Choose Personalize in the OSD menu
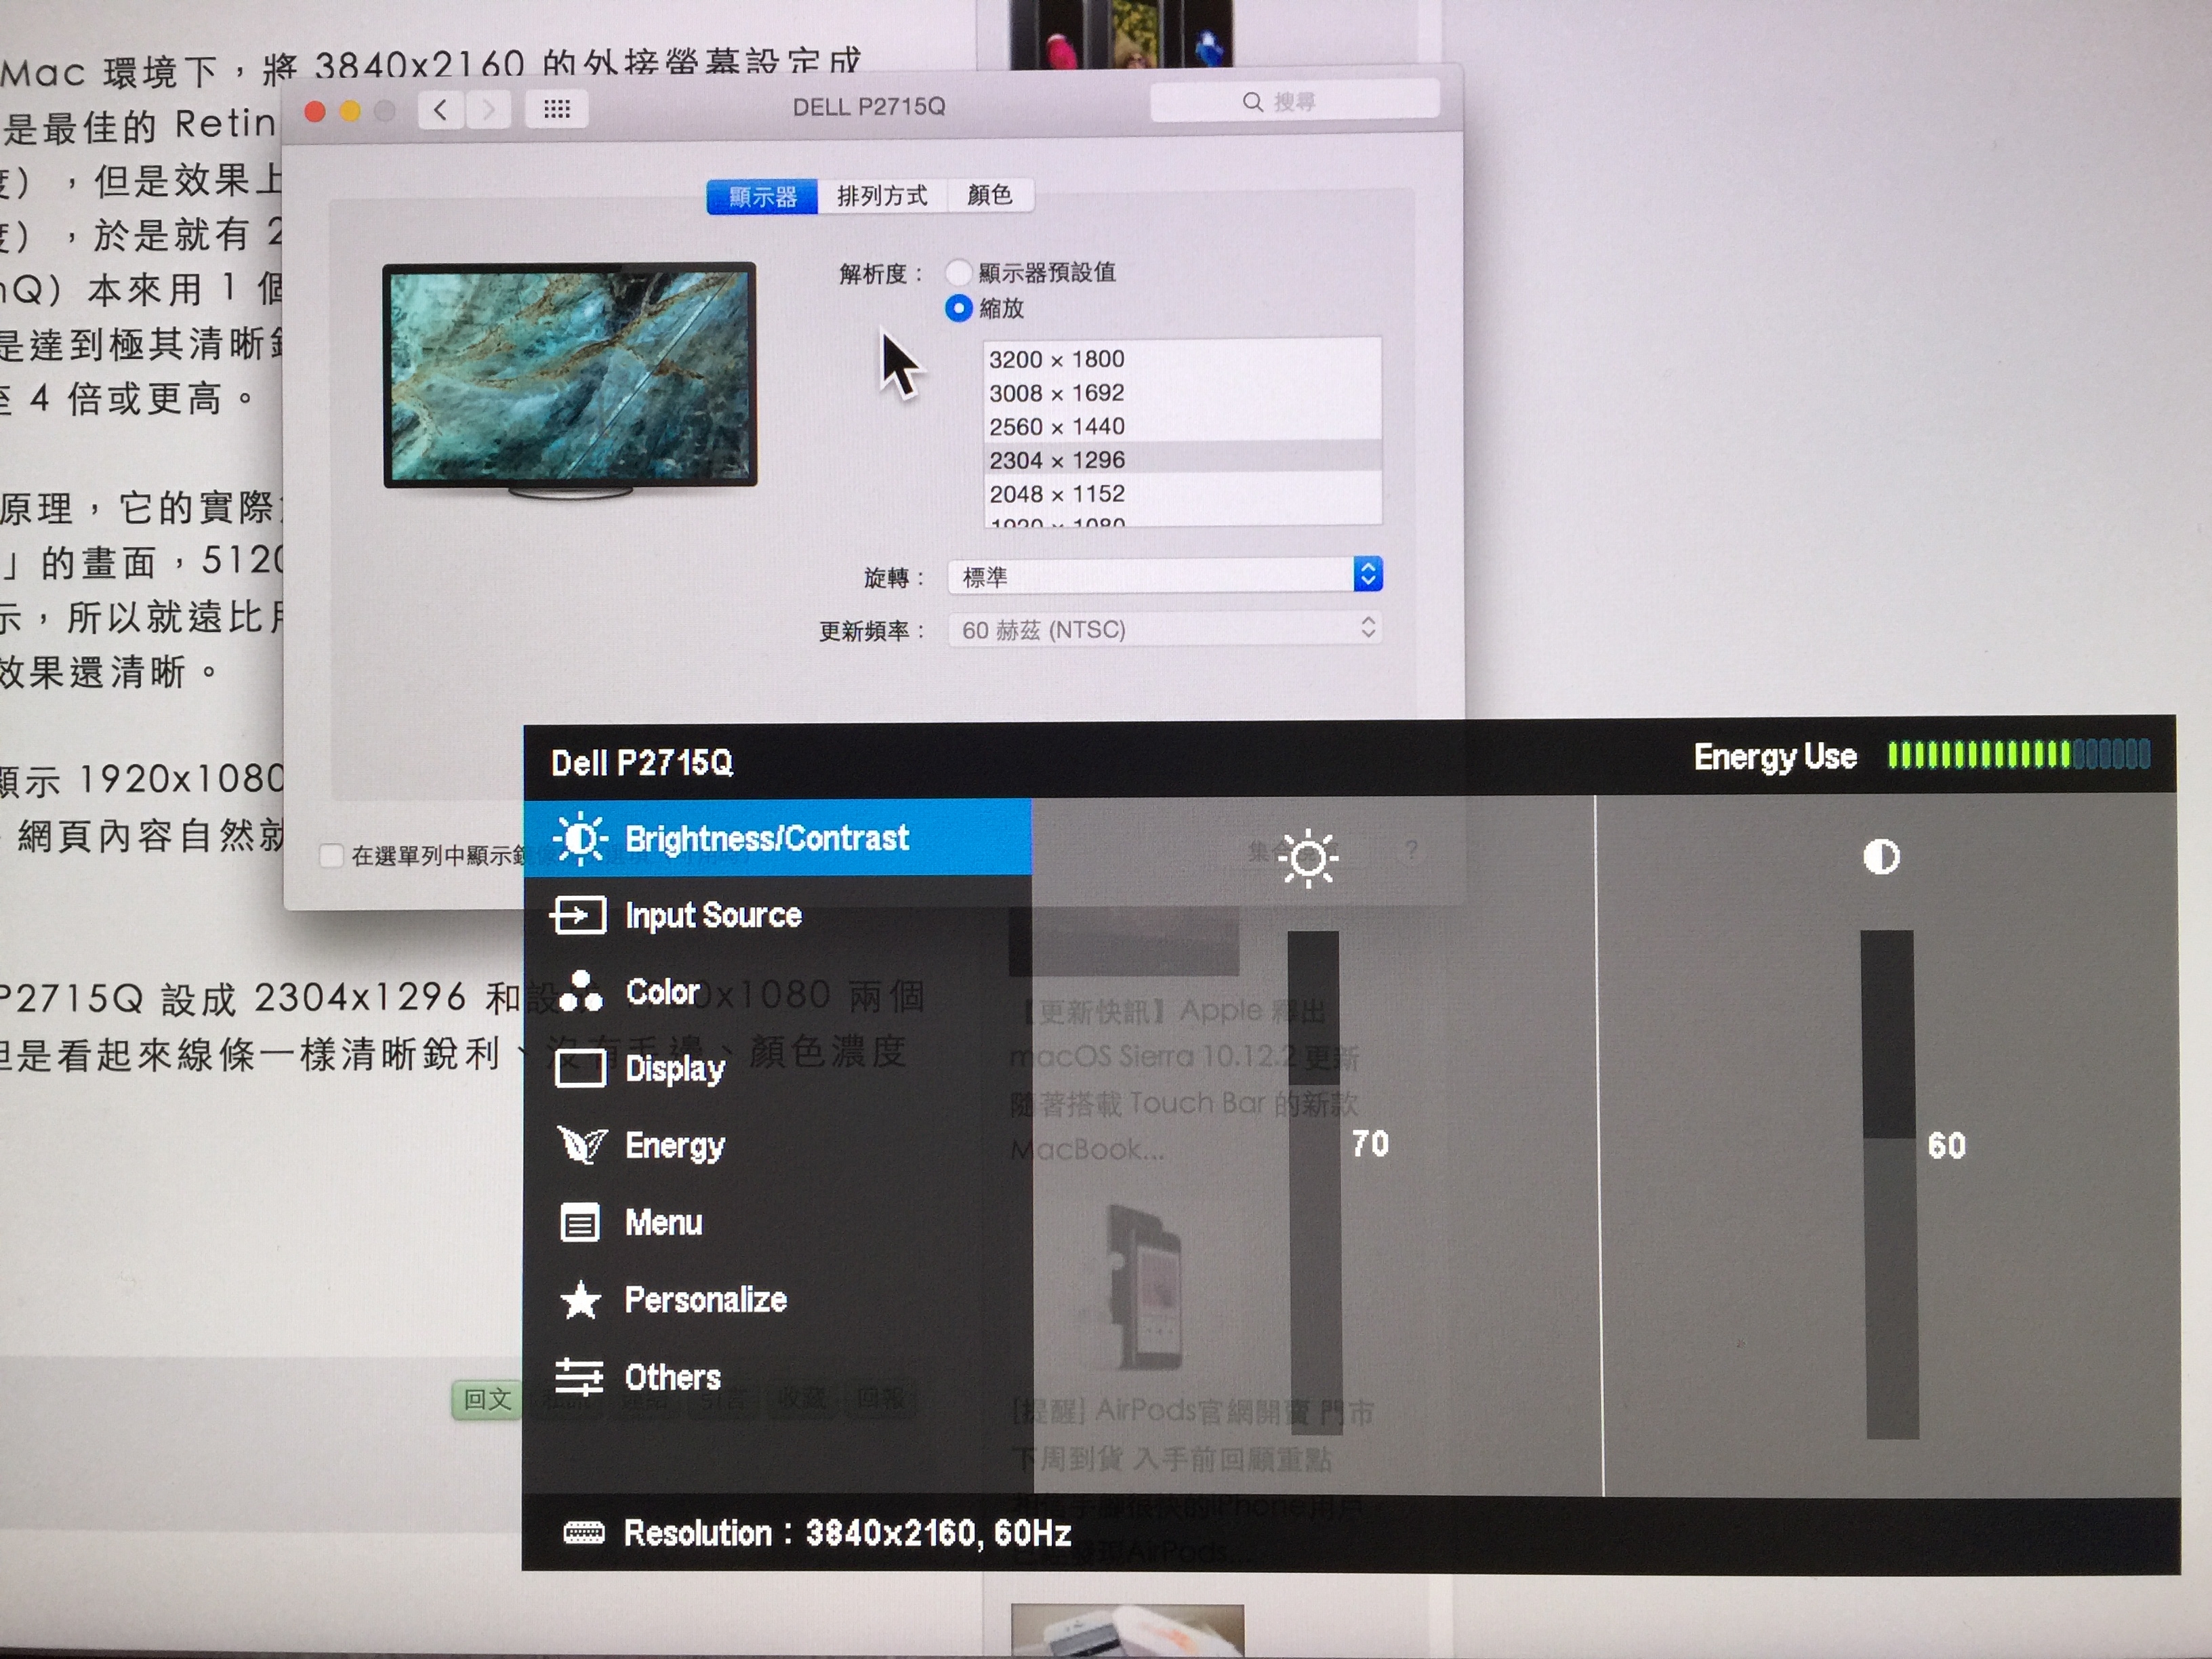The height and width of the screenshot is (1659, 2212). [777, 1300]
